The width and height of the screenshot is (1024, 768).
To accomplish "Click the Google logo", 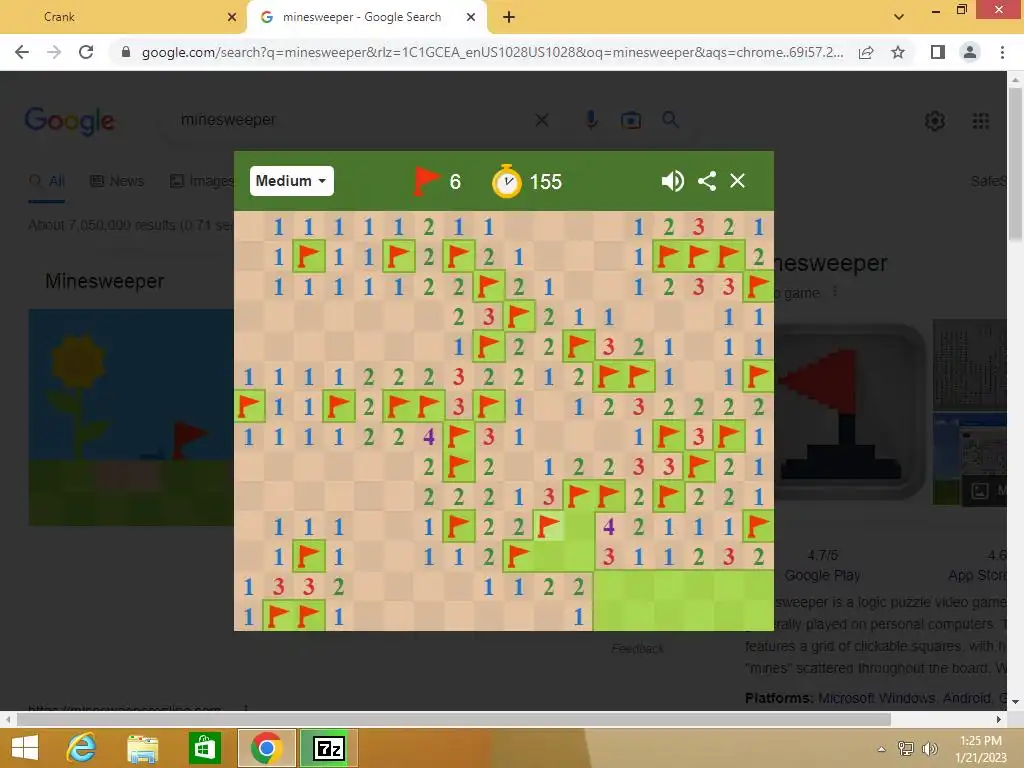I will tap(69, 121).
